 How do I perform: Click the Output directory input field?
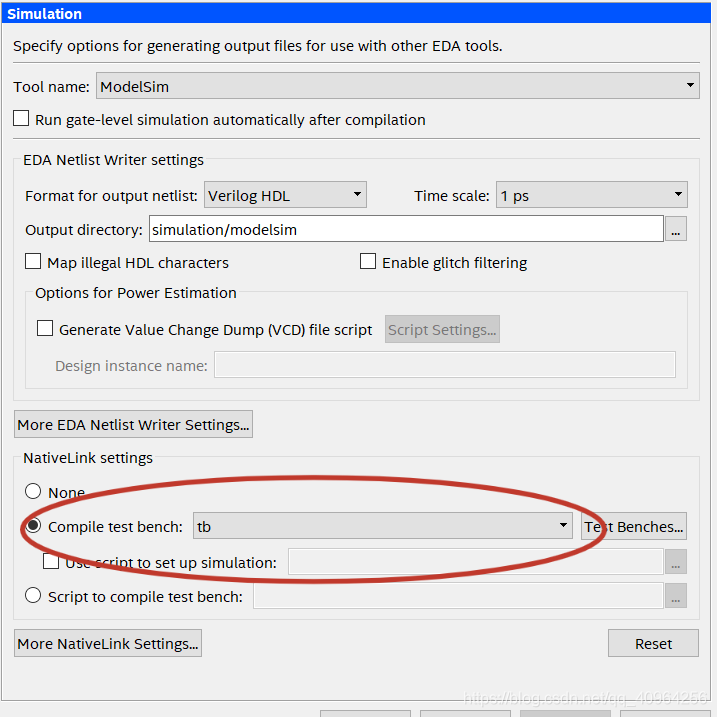406,229
